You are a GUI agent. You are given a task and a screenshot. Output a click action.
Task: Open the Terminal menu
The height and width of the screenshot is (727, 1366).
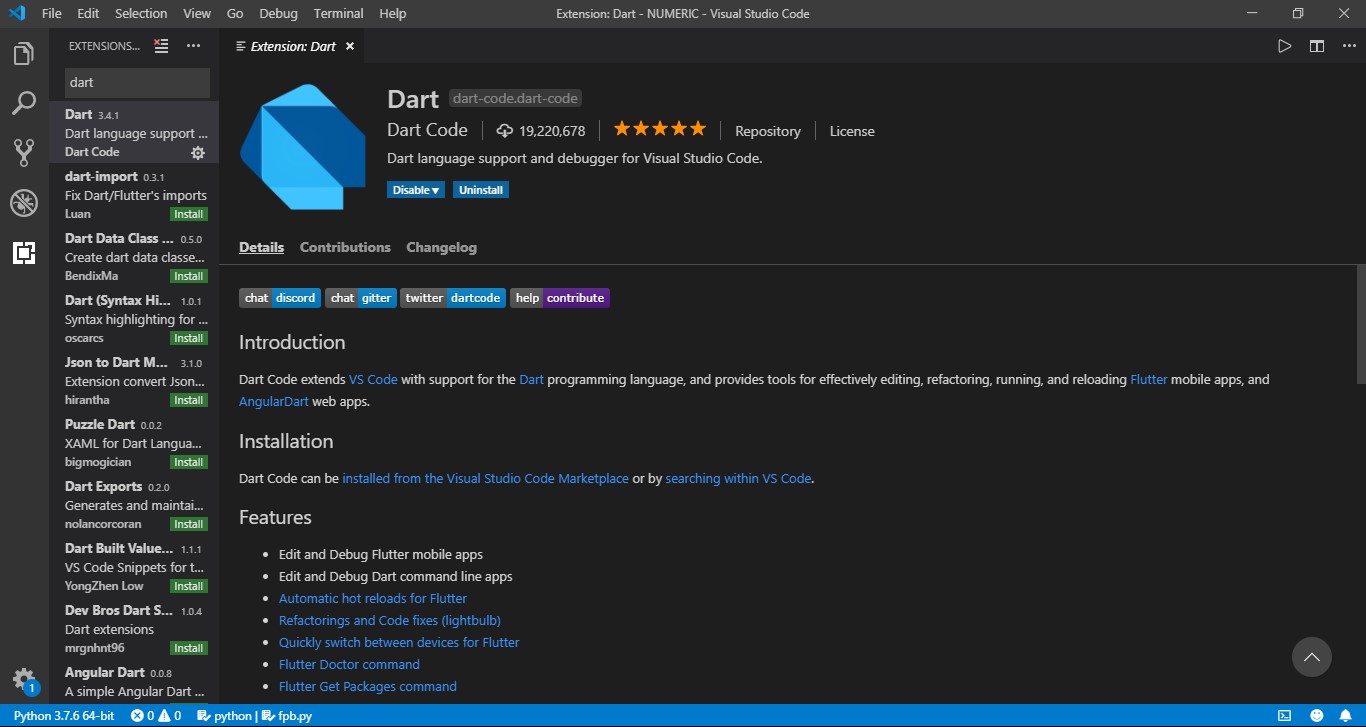point(338,13)
